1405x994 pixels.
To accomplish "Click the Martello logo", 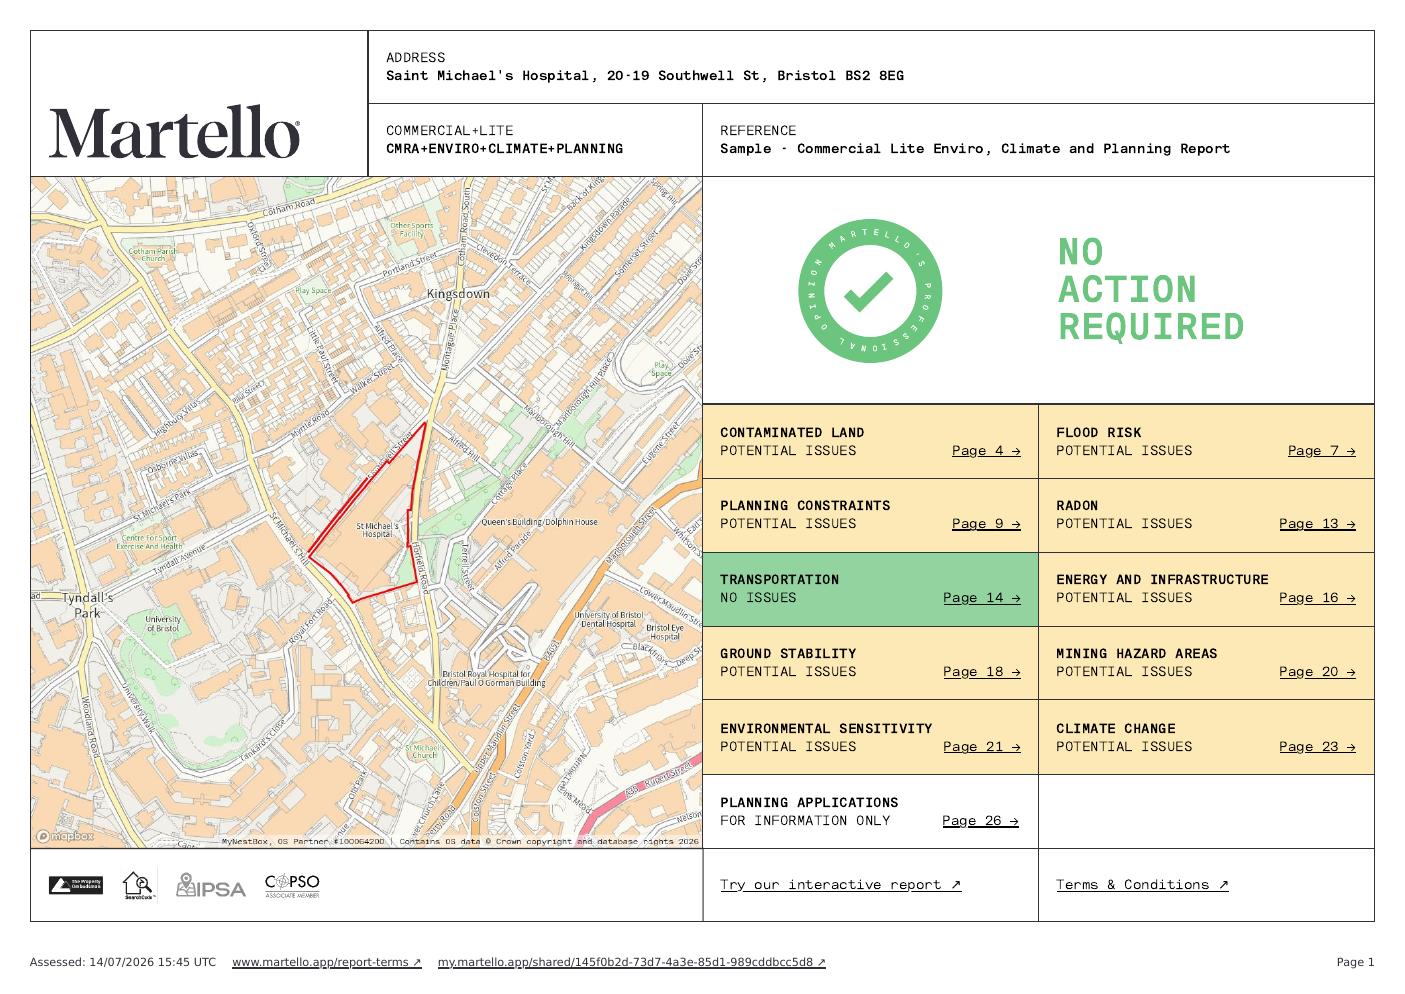I will [175, 133].
